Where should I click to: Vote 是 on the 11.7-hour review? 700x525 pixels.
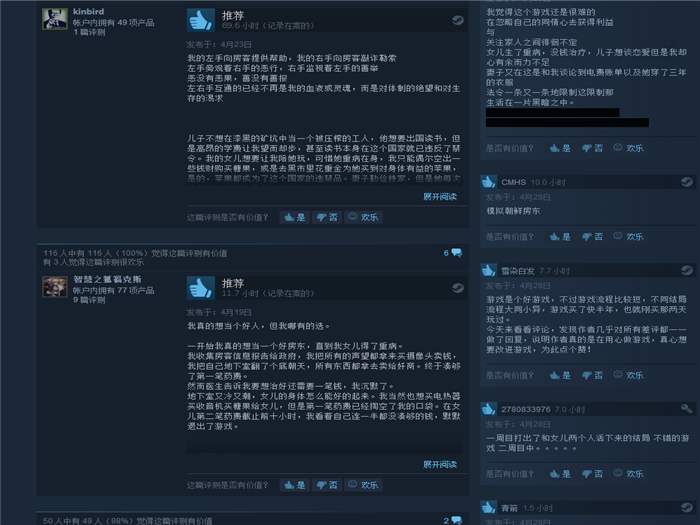click(x=295, y=485)
